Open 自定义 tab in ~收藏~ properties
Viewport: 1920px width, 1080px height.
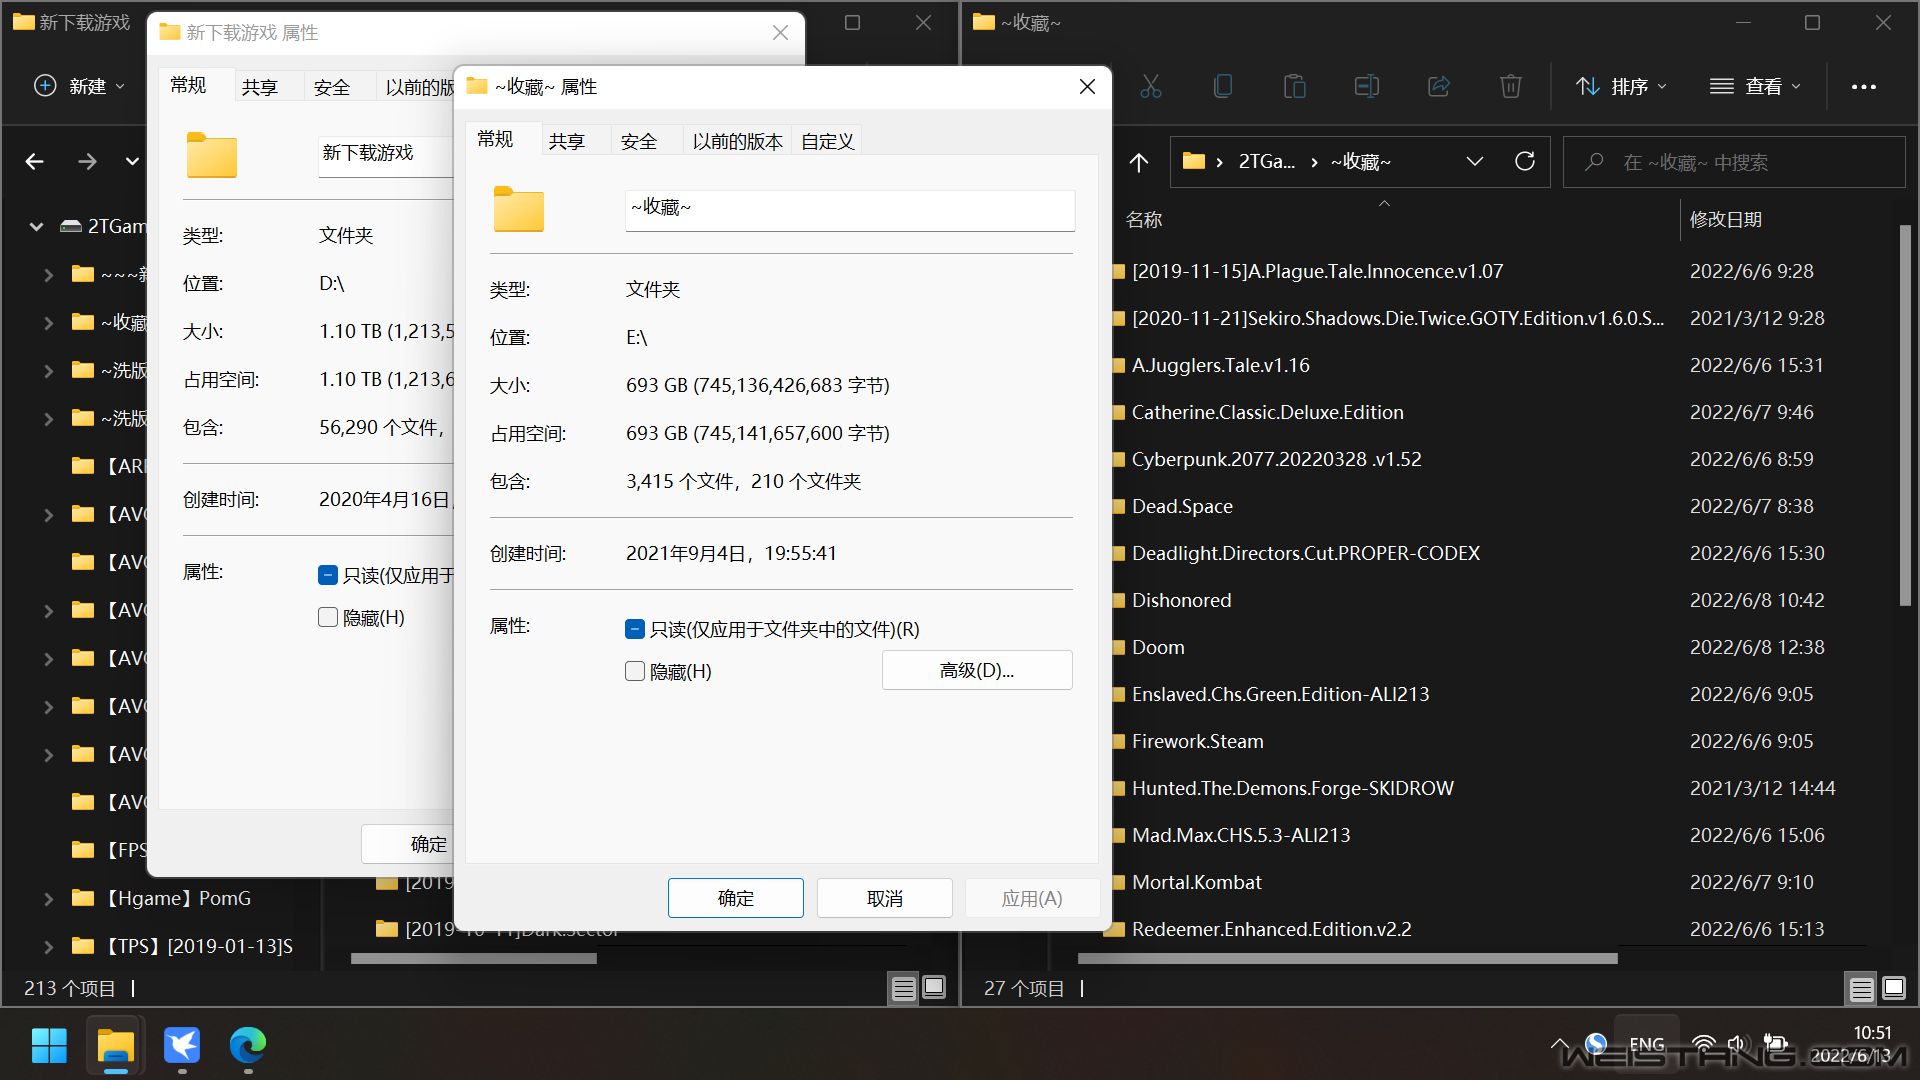coord(828,141)
